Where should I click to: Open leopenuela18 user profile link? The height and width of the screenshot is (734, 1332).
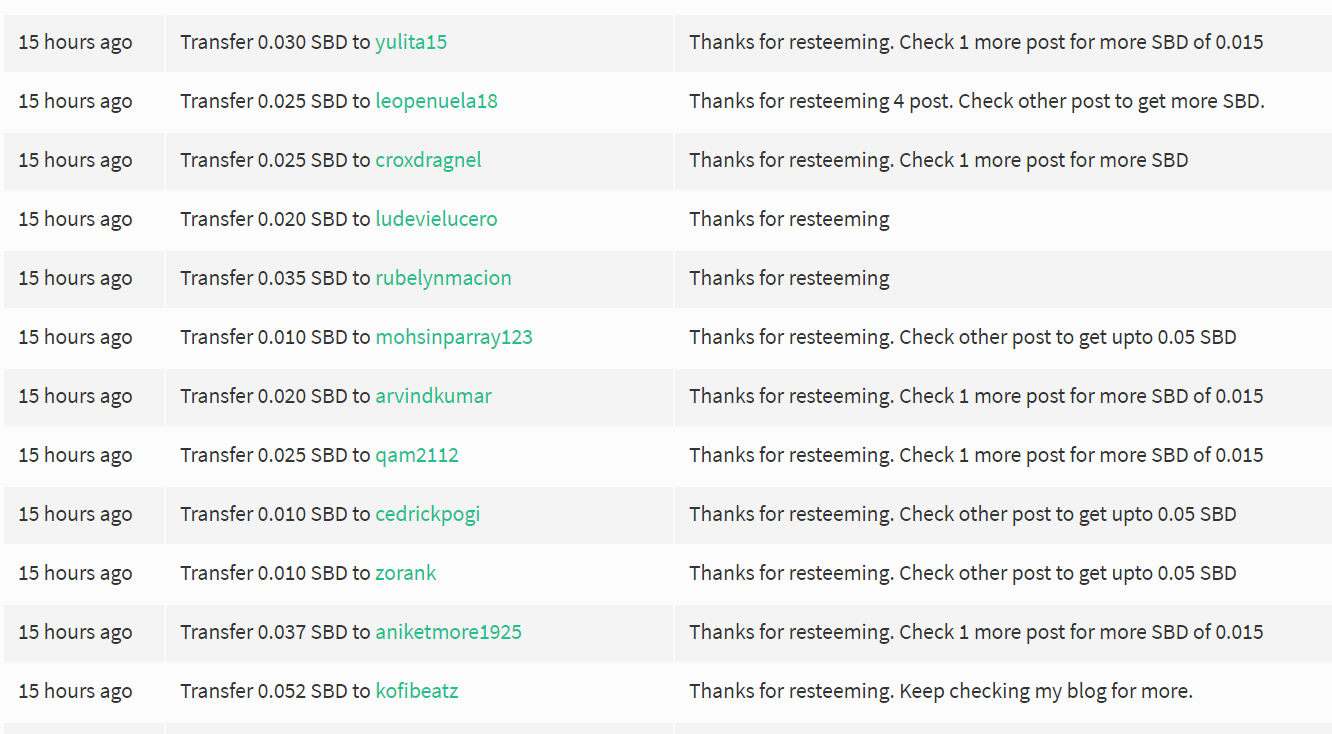[x=436, y=101]
